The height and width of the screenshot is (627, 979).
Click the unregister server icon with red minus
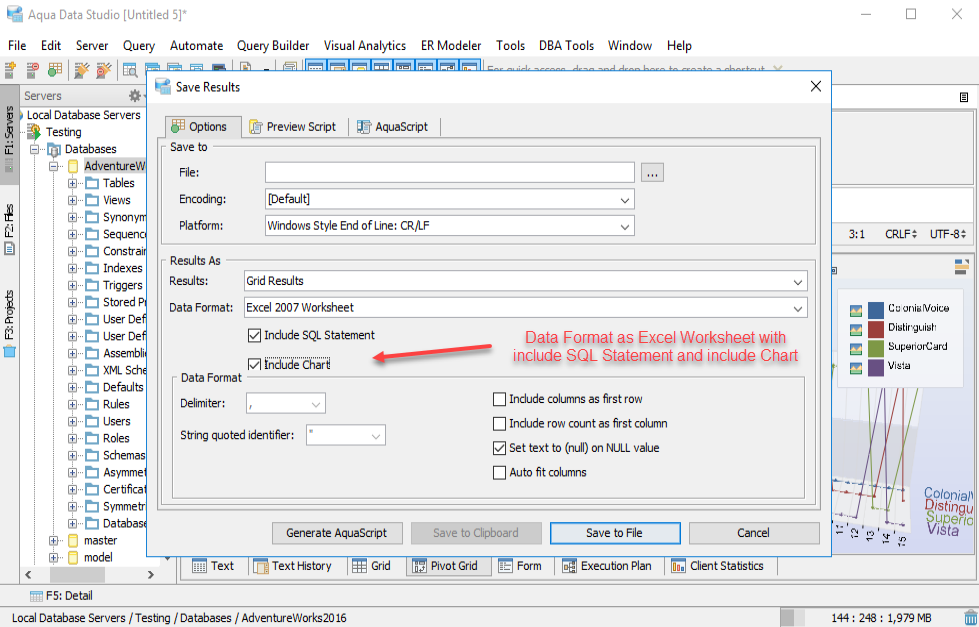click(x=32, y=70)
